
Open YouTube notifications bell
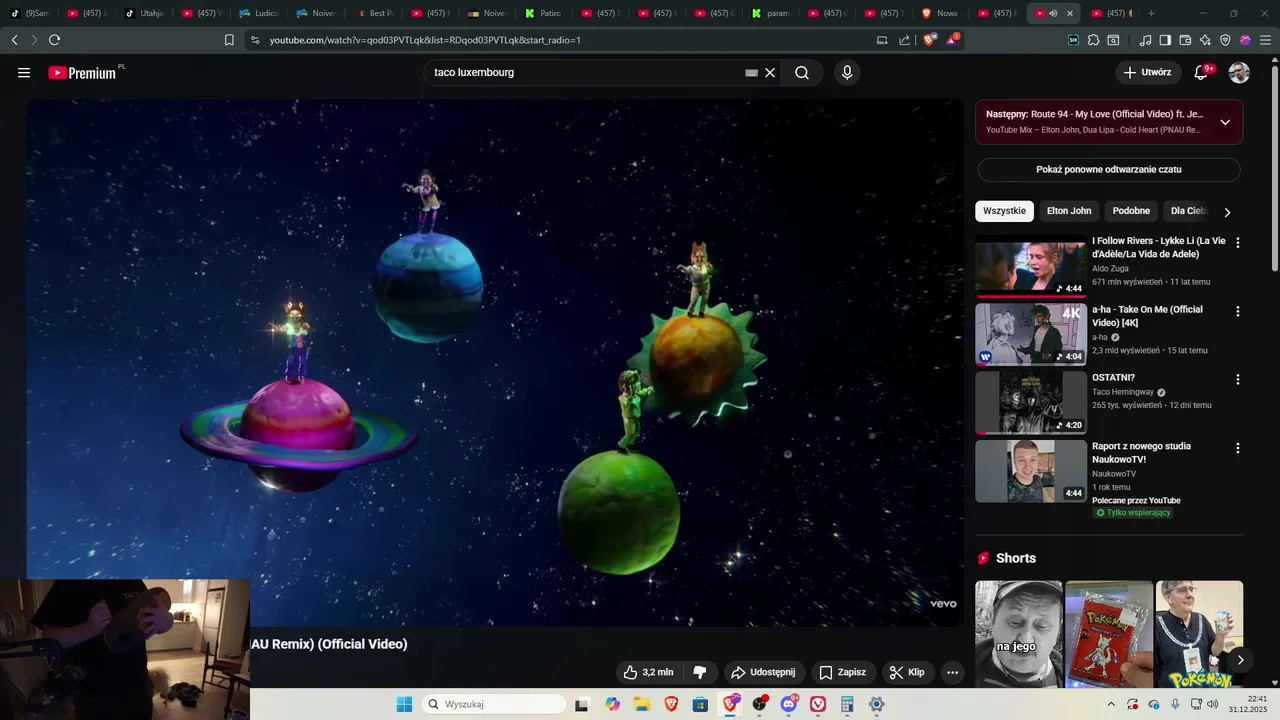click(1201, 73)
